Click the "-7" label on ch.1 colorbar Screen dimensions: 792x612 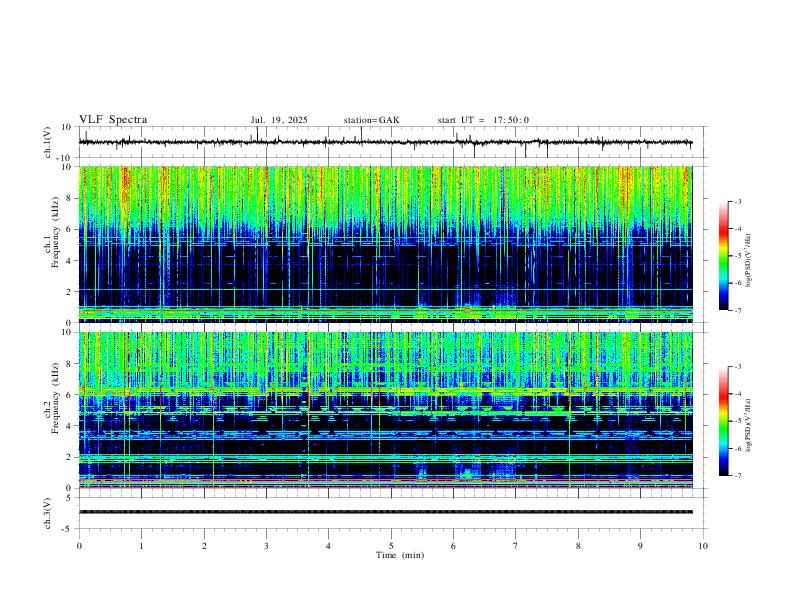(x=737, y=311)
